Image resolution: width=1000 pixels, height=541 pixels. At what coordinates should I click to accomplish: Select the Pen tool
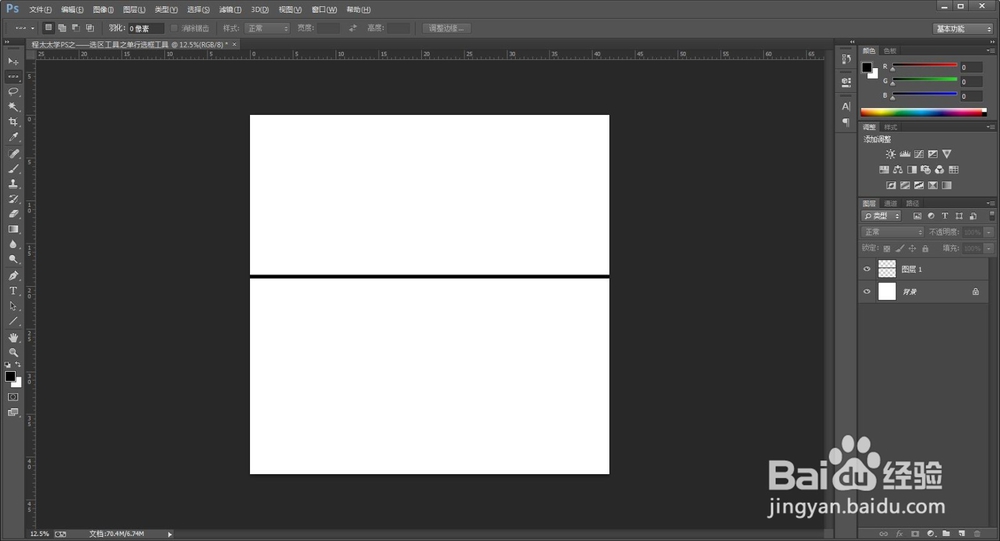pos(13,276)
